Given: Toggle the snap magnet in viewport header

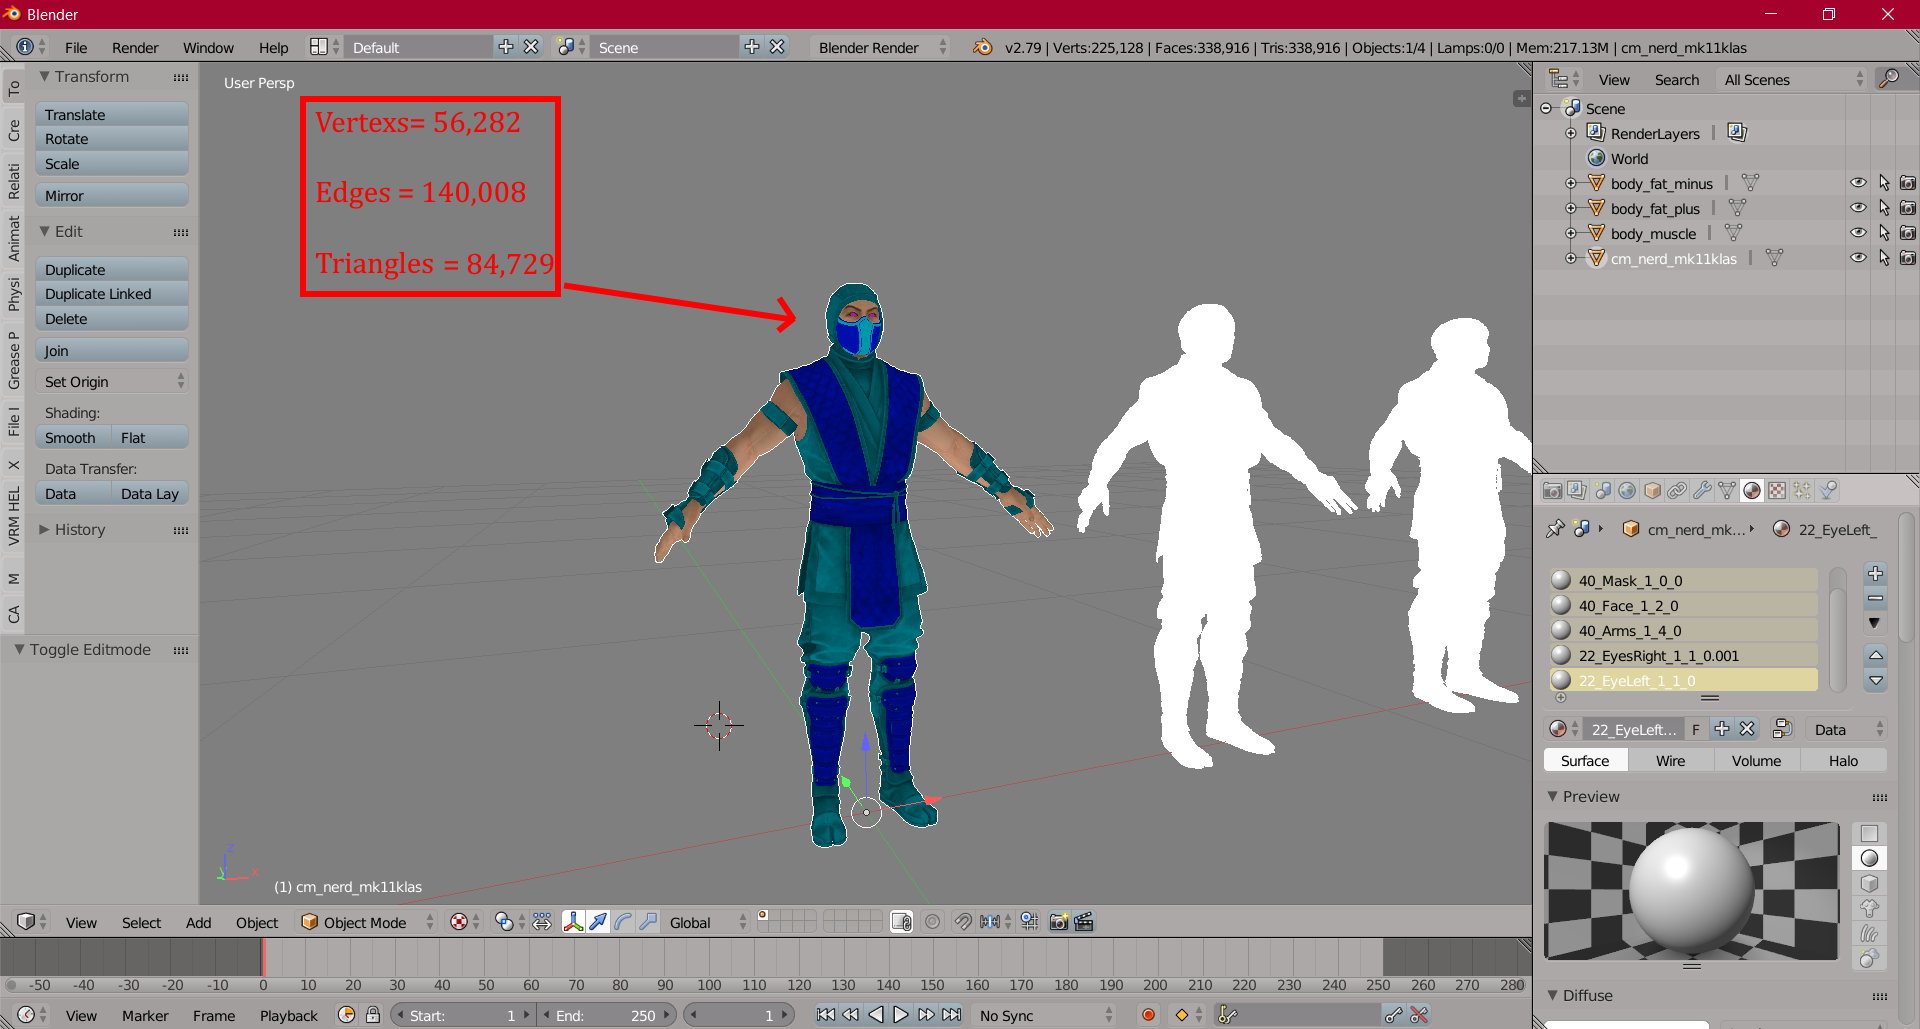Looking at the screenshot, I should pos(962,922).
